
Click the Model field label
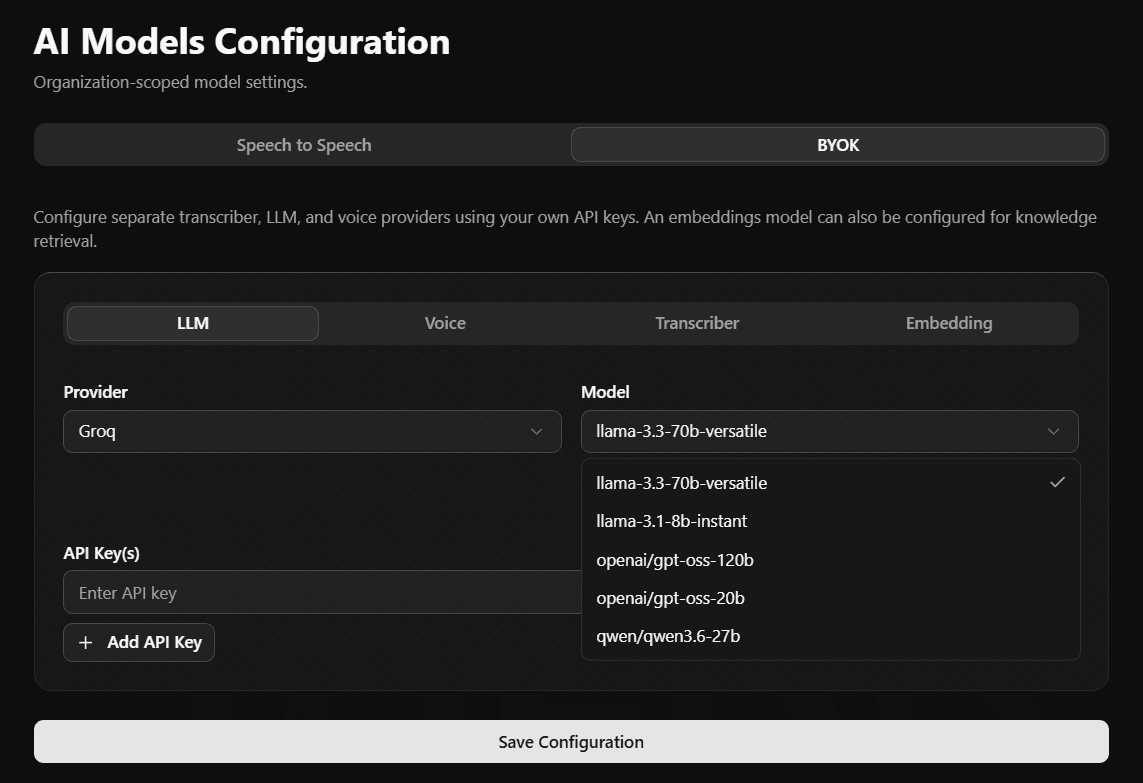[x=605, y=392]
